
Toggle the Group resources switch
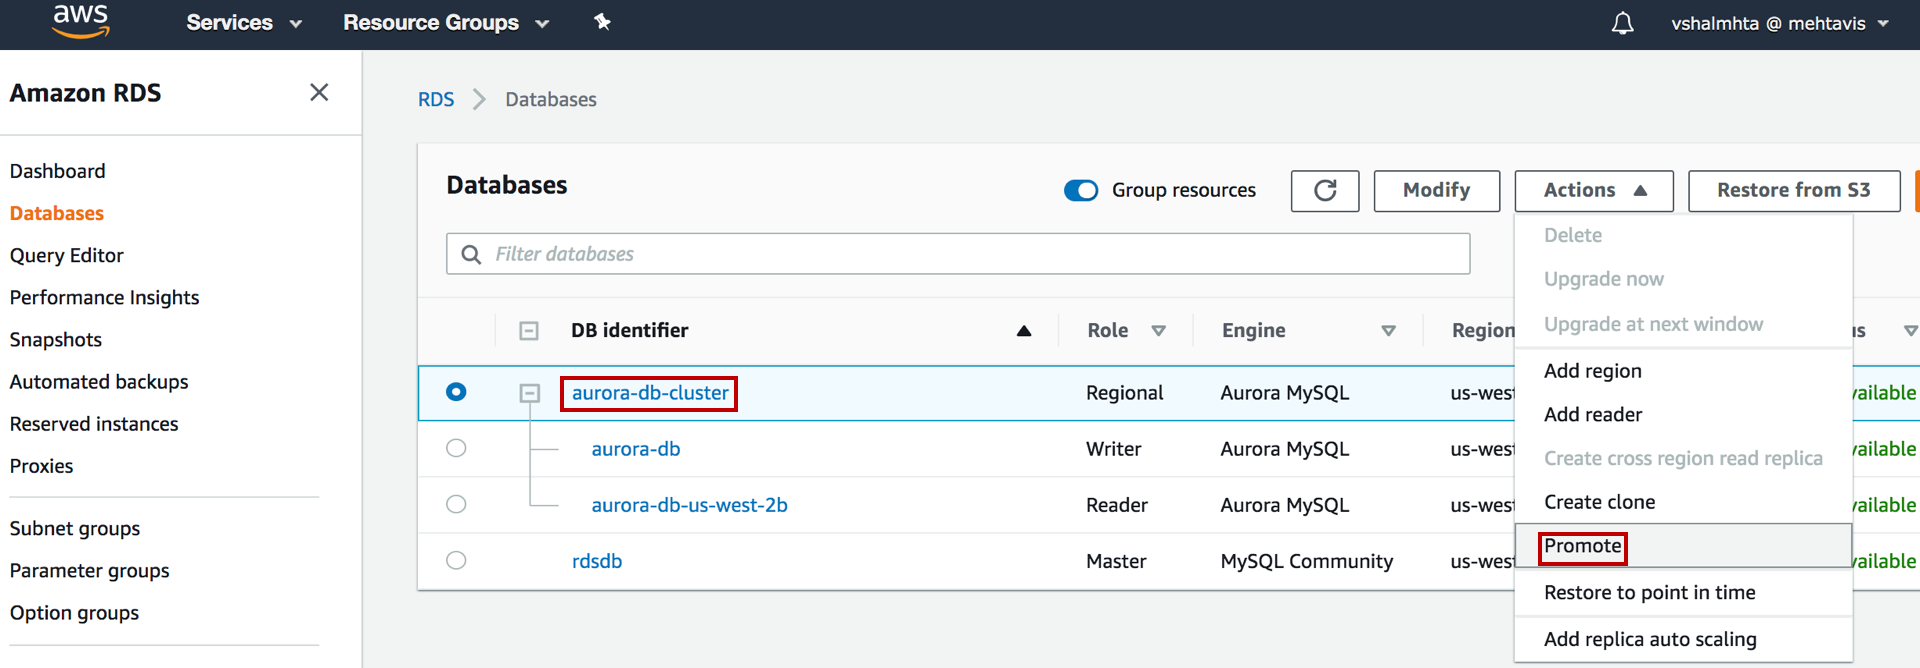click(x=1081, y=190)
